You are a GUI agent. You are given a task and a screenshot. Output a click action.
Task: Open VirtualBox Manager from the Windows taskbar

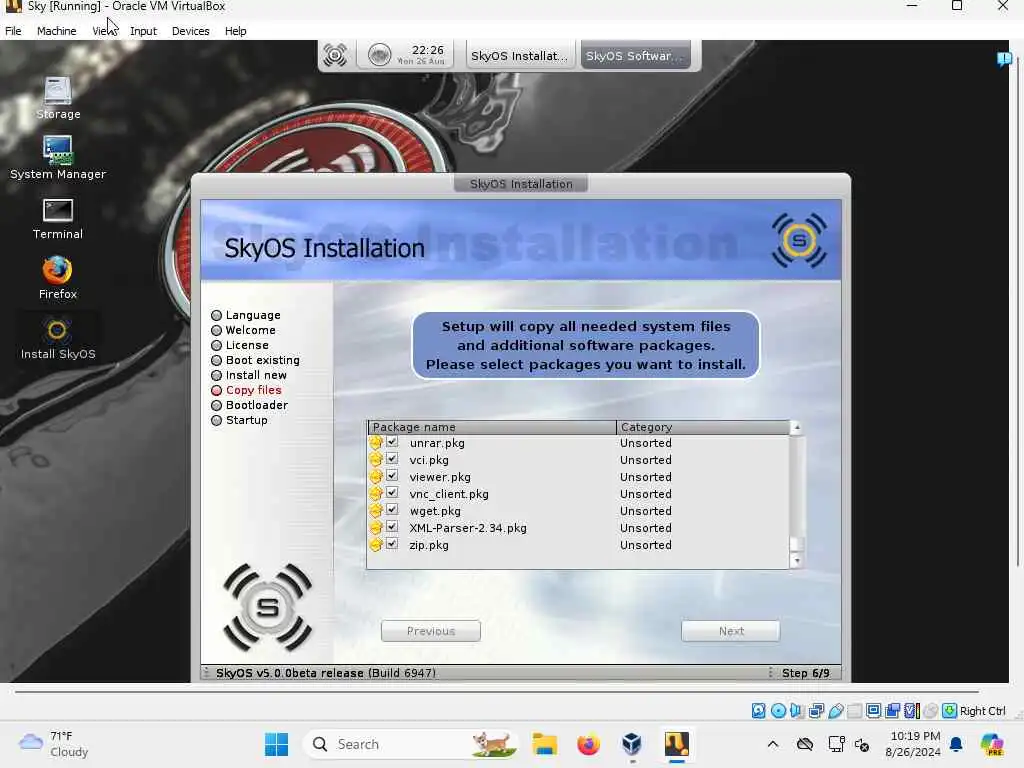click(632, 744)
